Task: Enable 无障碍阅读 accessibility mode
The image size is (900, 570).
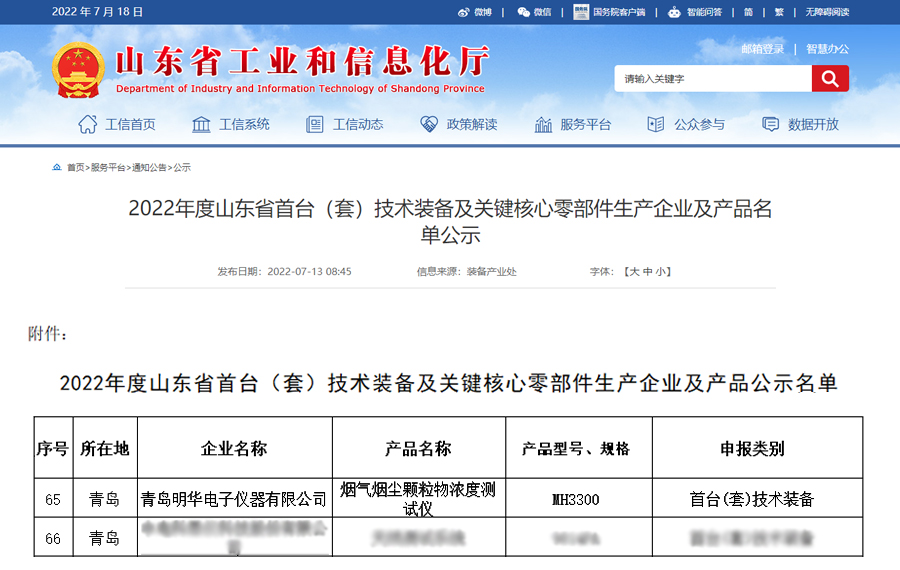Action: (x=826, y=12)
